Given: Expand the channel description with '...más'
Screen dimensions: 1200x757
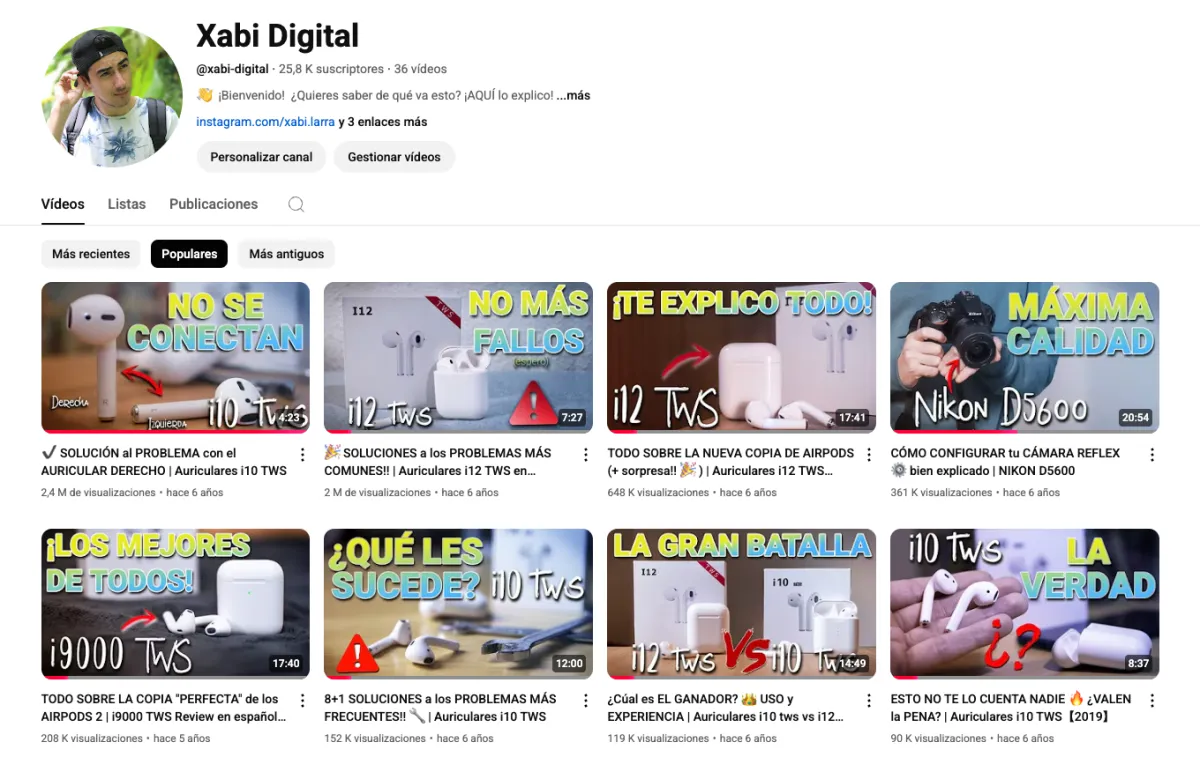Looking at the screenshot, I should pos(573,96).
